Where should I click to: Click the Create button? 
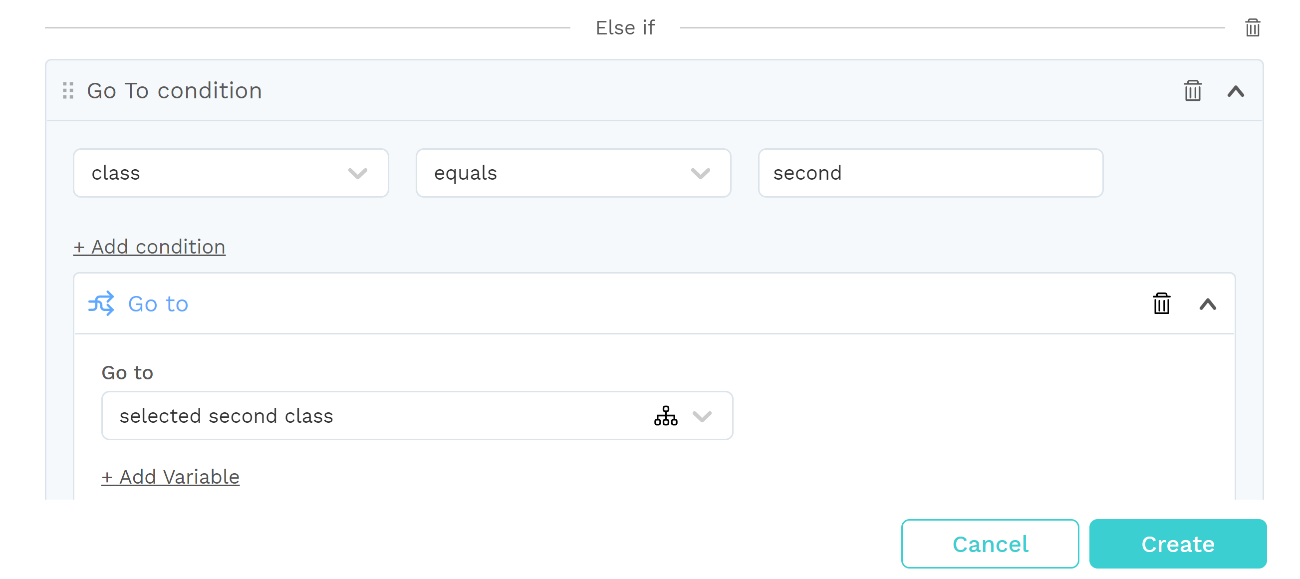point(1178,544)
